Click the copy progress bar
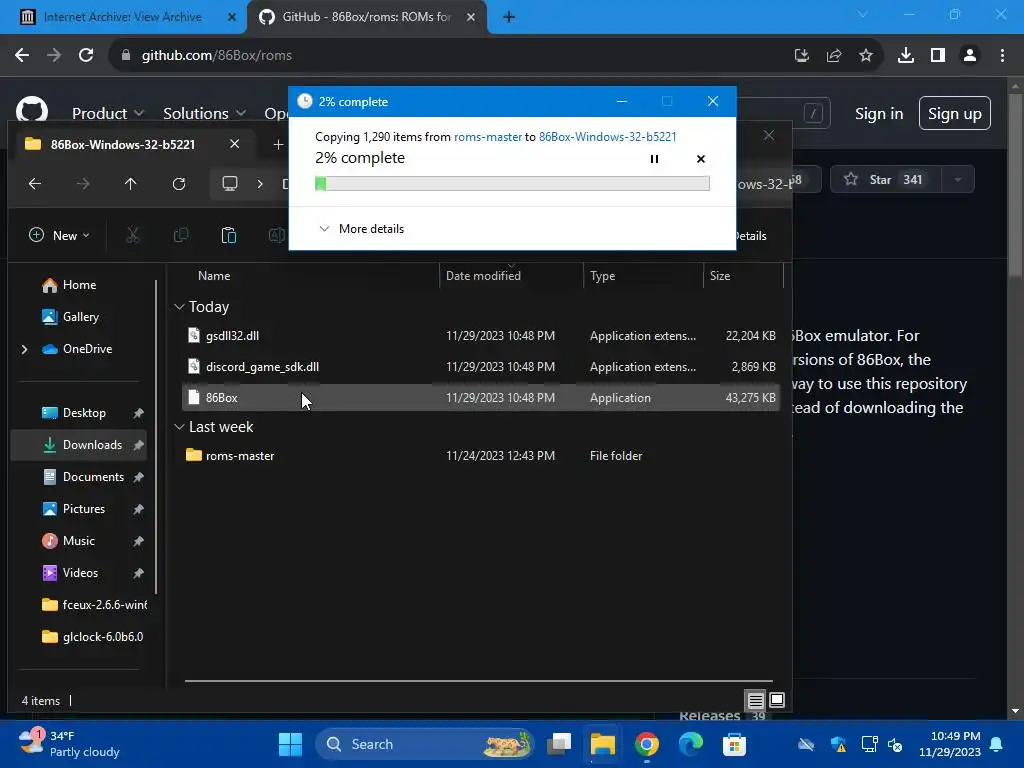Viewport: 1024px width, 768px height. [512, 184]
